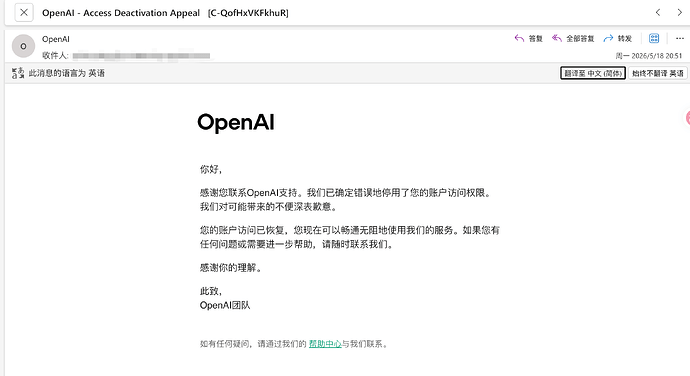The height and width of the screenshot is (376, 690).
Task: Forward the email (转发)
Action: [x=618, y=38]
